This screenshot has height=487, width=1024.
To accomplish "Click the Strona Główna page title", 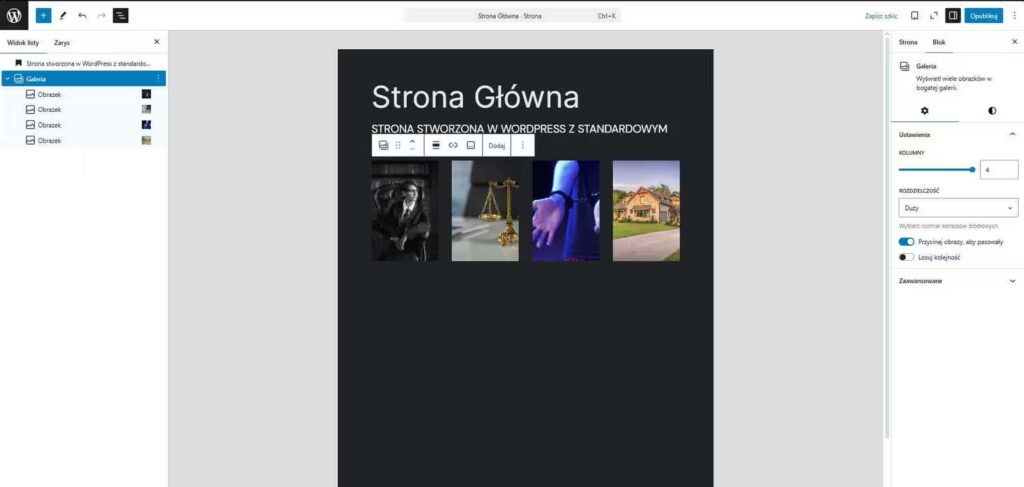I will click(475, 97).
